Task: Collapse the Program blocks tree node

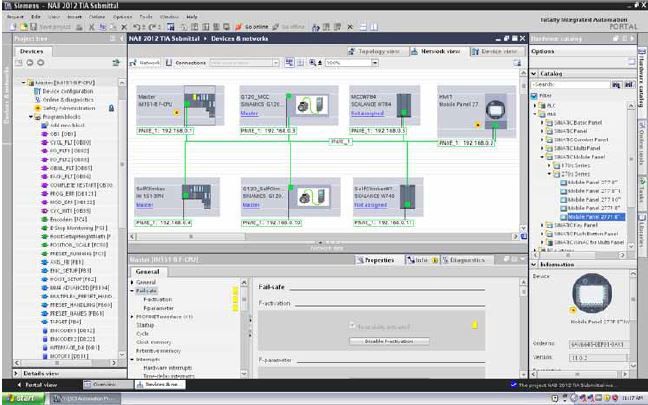Action: (x=31, y=117)
